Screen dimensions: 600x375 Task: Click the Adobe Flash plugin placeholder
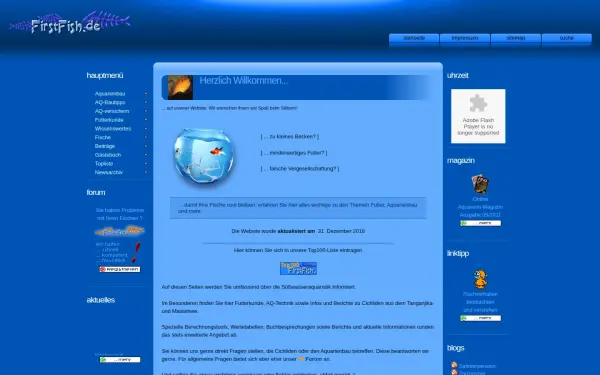pos(478,116)
